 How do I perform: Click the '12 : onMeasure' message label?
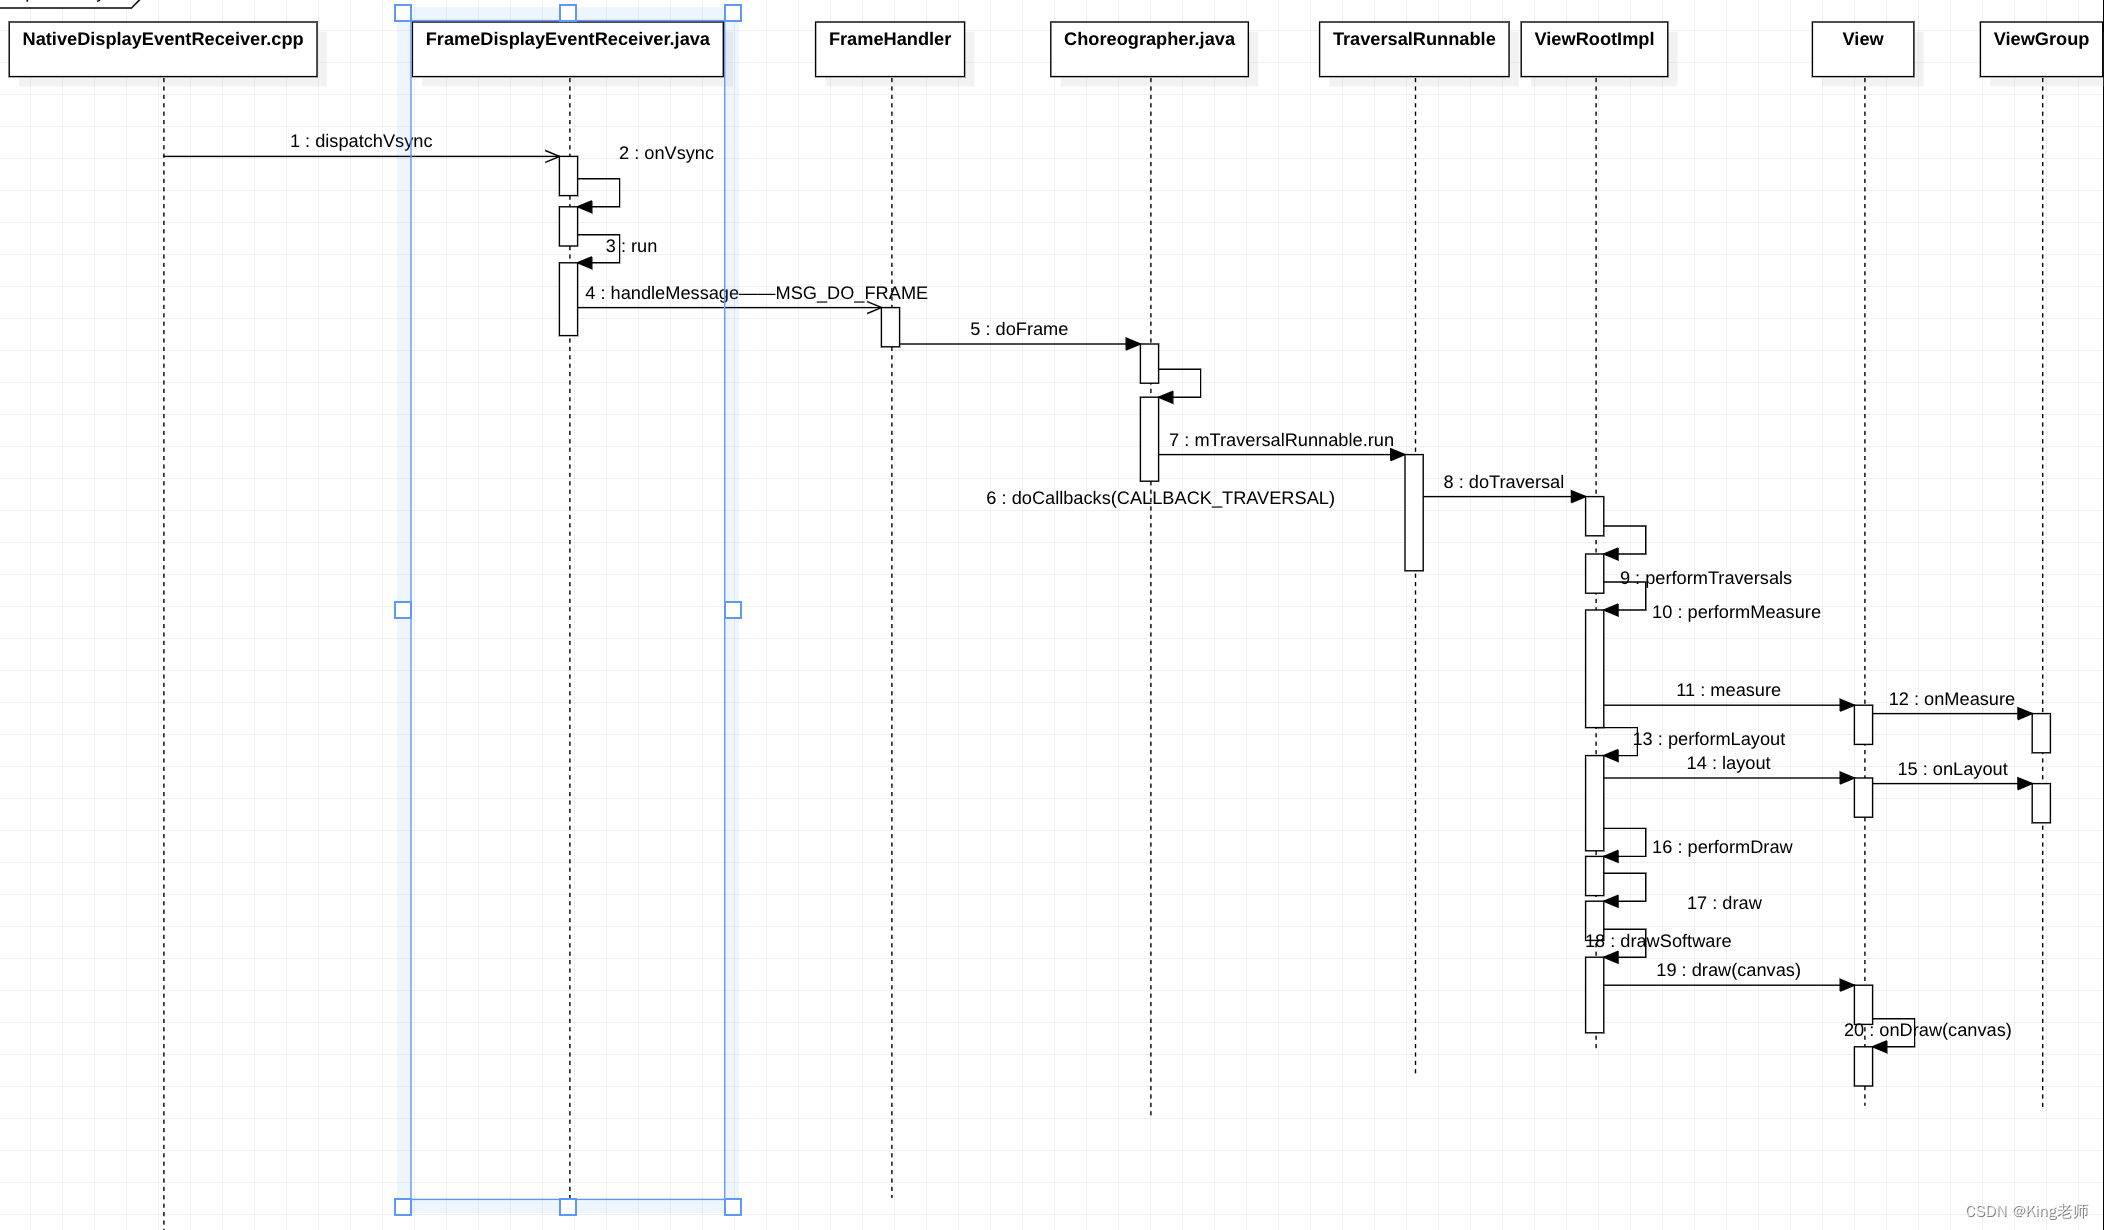(x=1951, y=699)
